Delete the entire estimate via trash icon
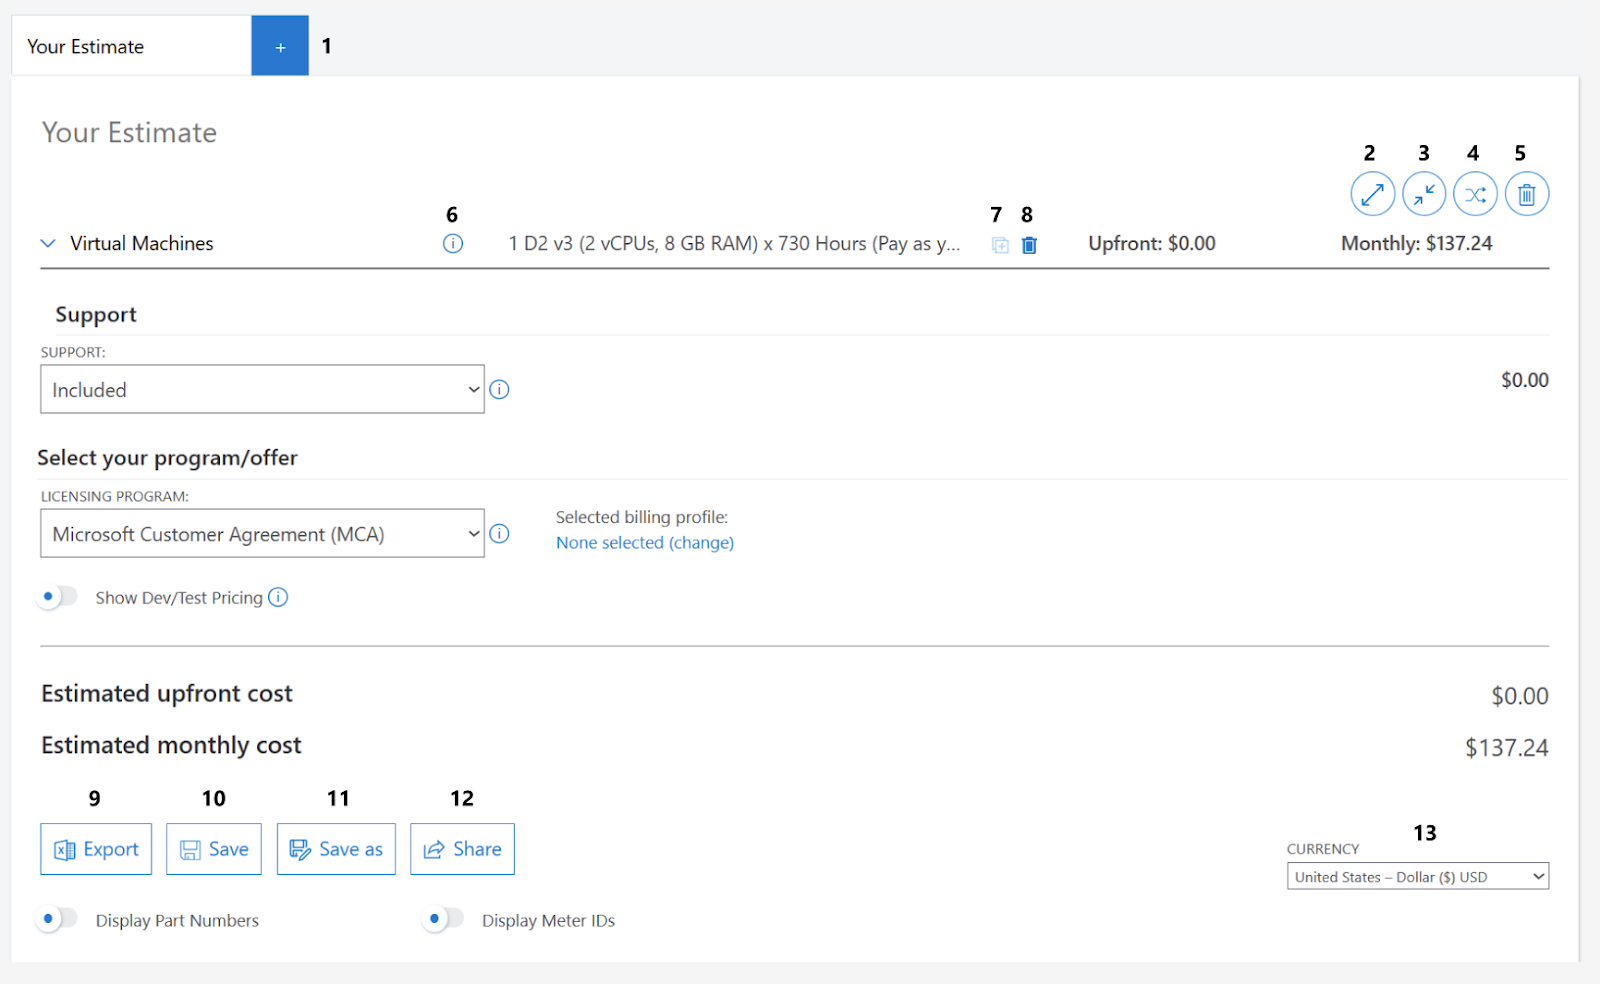Viewport: 1600px width, 984px height. point(1526,193)
